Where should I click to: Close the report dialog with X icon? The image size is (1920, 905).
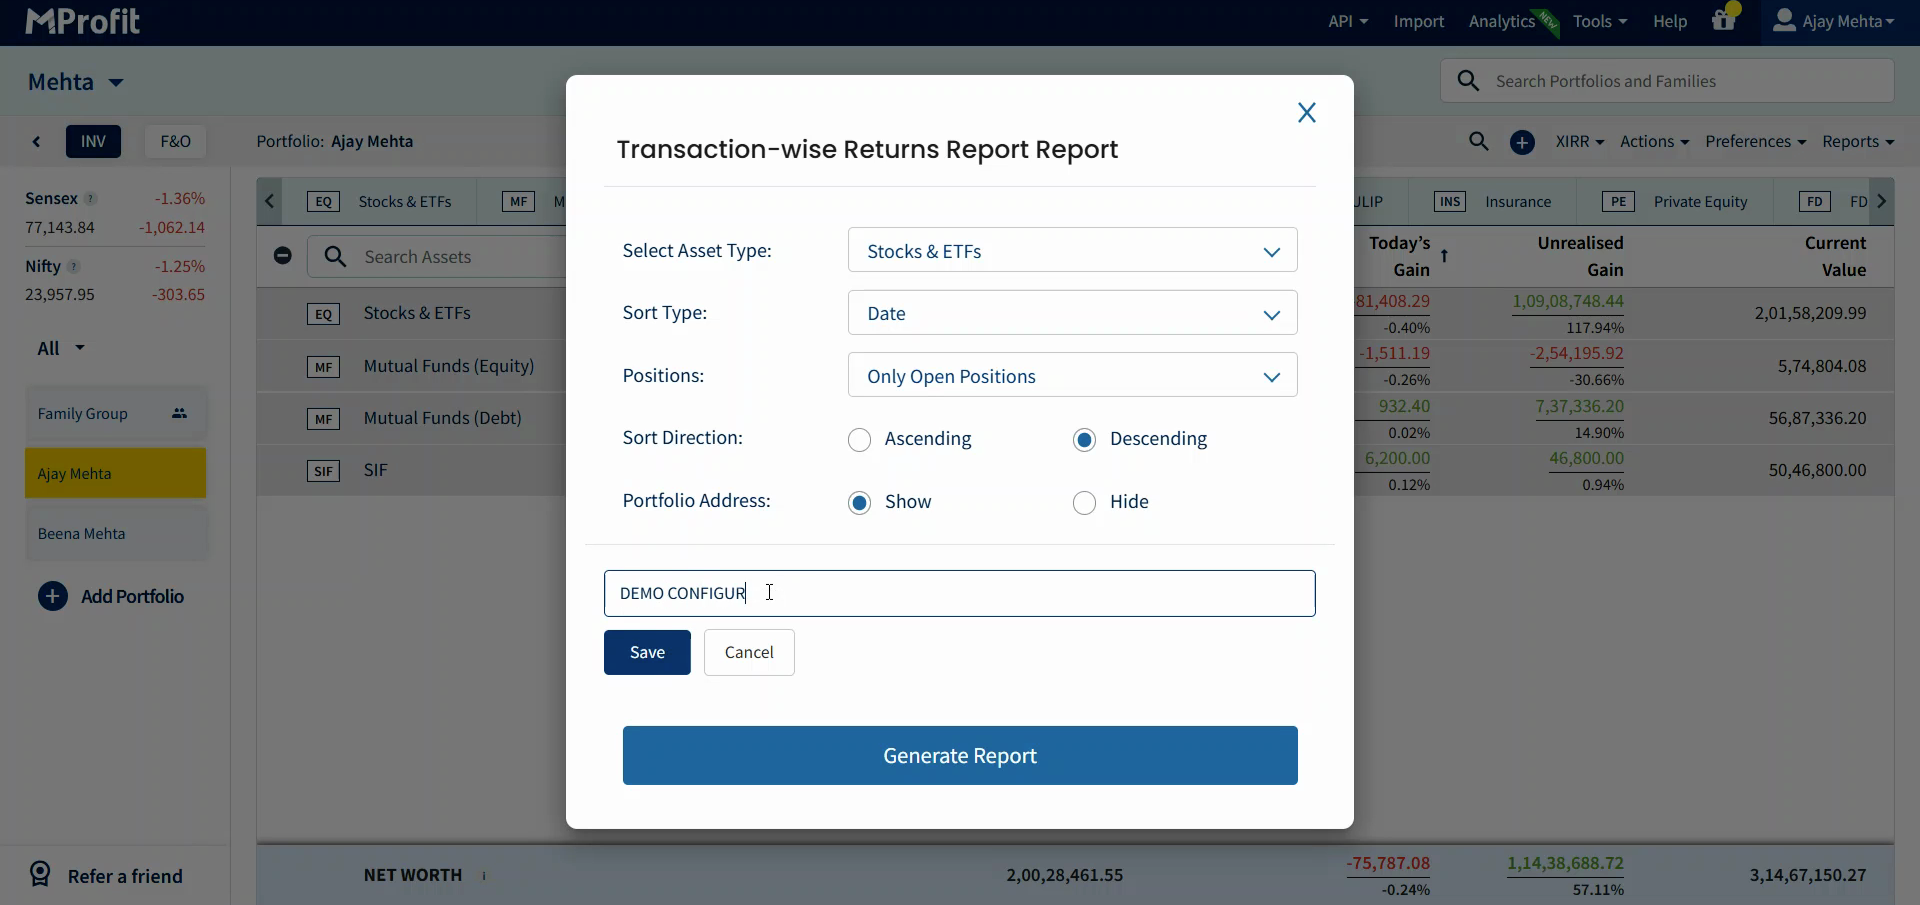coord(1306,113)
